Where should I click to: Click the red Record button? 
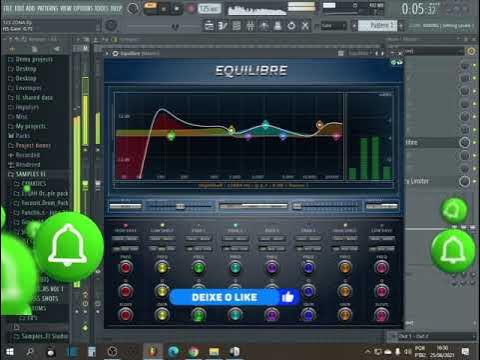tap(191, 9)
